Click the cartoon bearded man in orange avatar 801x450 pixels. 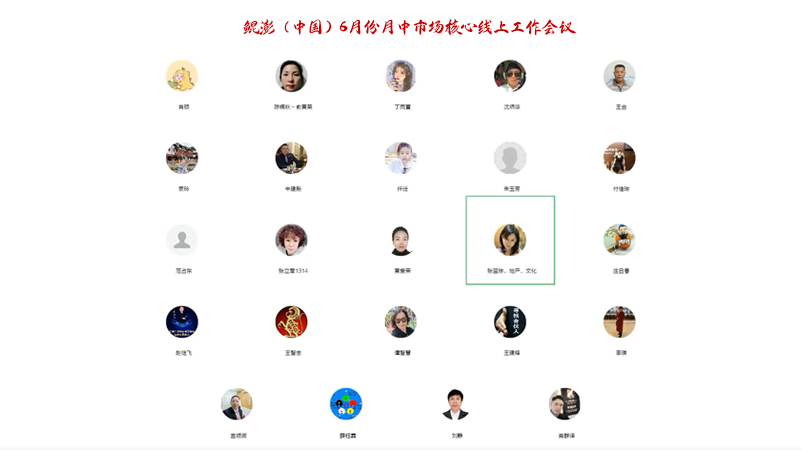click(619, 240)
